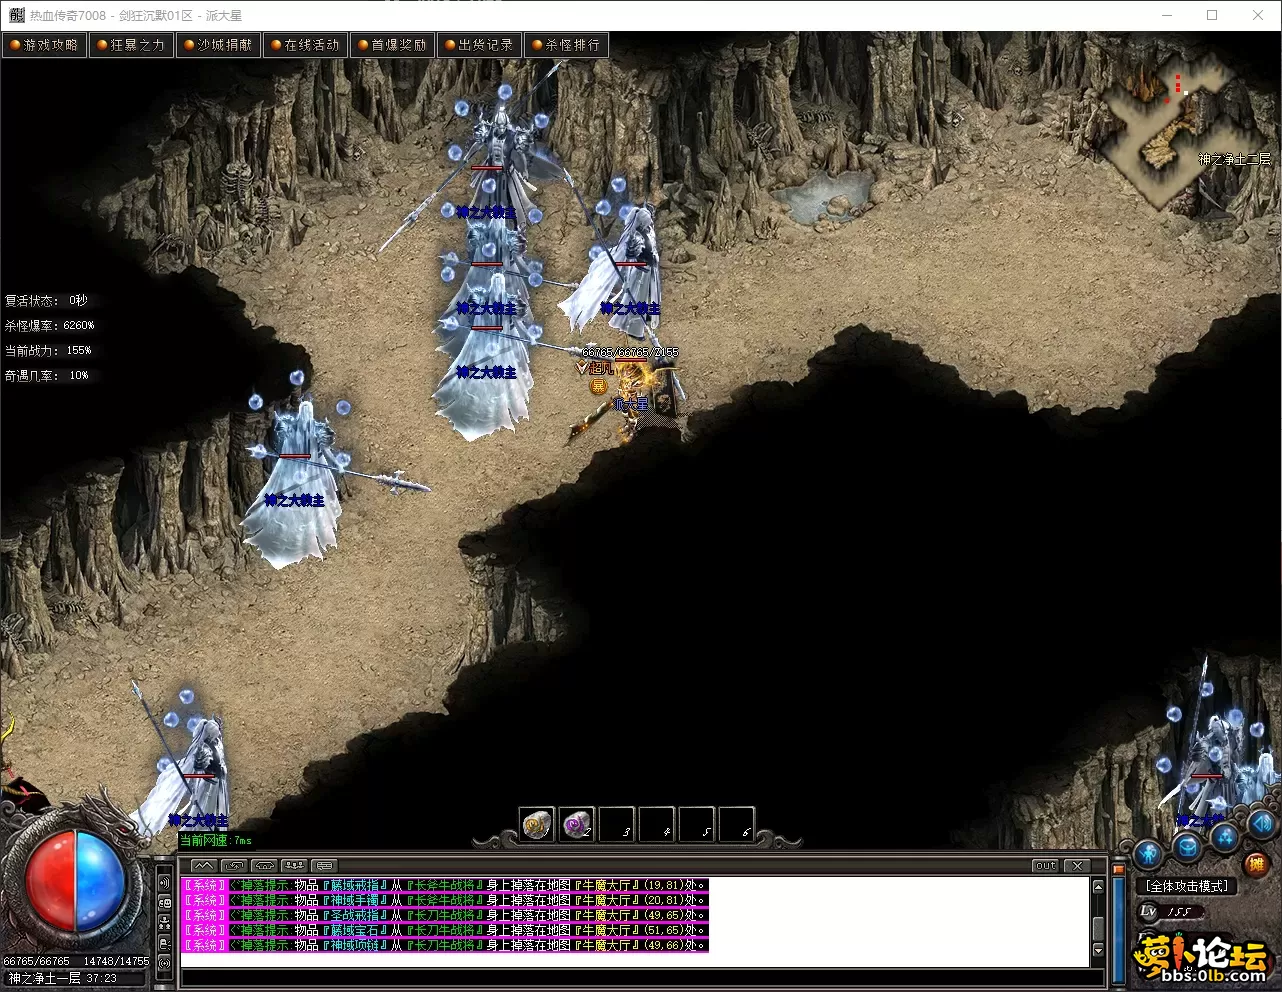Toggle the sound speaker round icon
1282x992 pixels.
coord(1262,823)
